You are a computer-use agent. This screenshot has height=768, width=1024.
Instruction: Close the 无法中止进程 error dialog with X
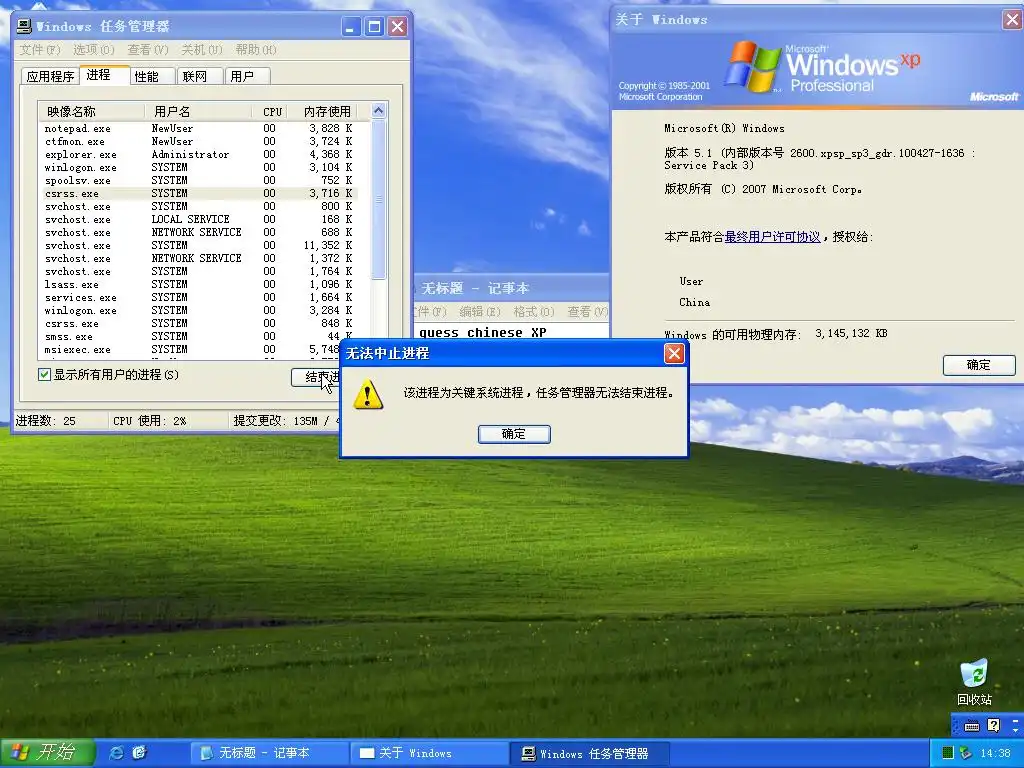674,353
